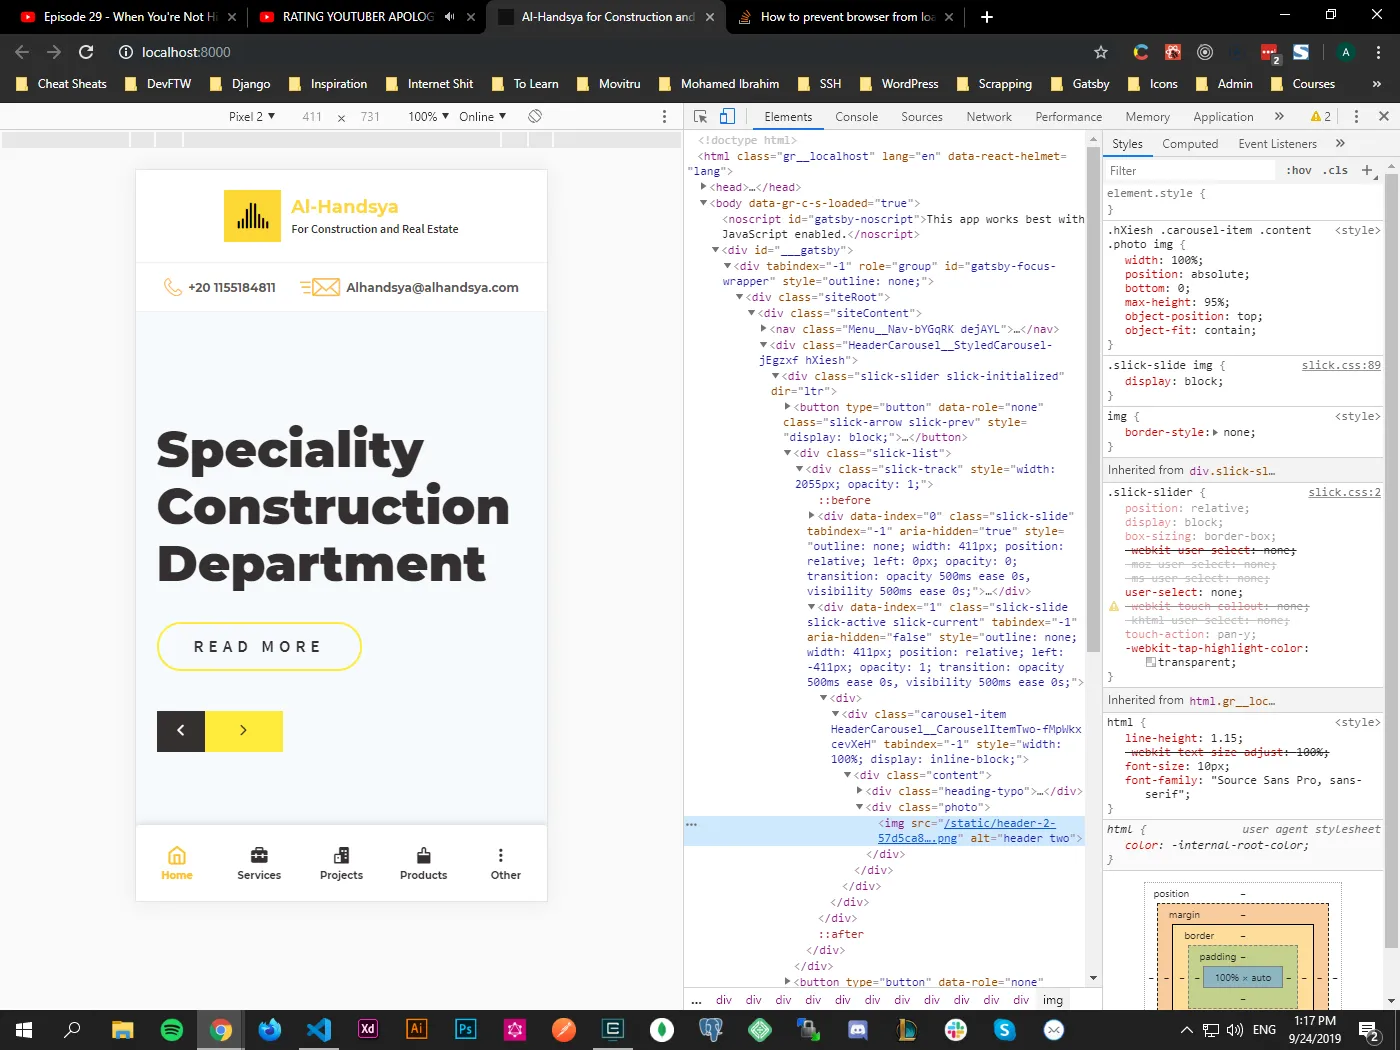Screen dimensions: 1400x1050
Task: Expand the head element in DOM tree
Action: pyautogui.click(x=704, y=187)
